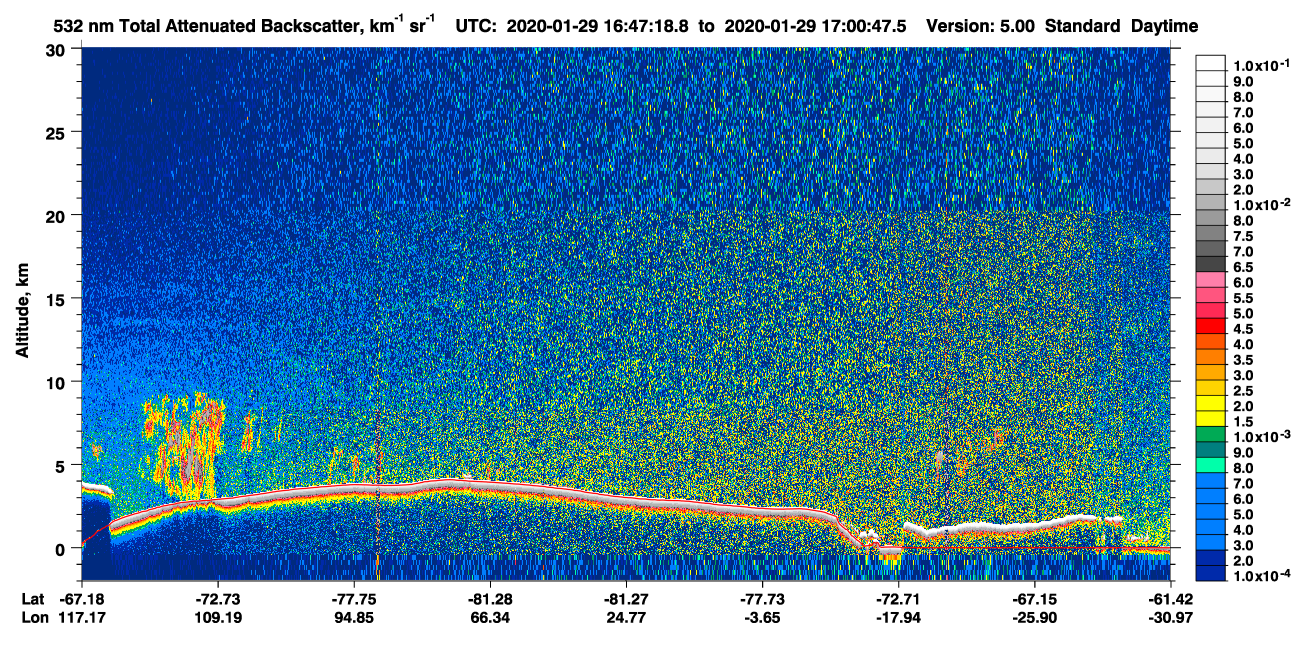Click the longitude value '24.77'
Viewport: 1300px width, 667px height.
coord(626,618)
